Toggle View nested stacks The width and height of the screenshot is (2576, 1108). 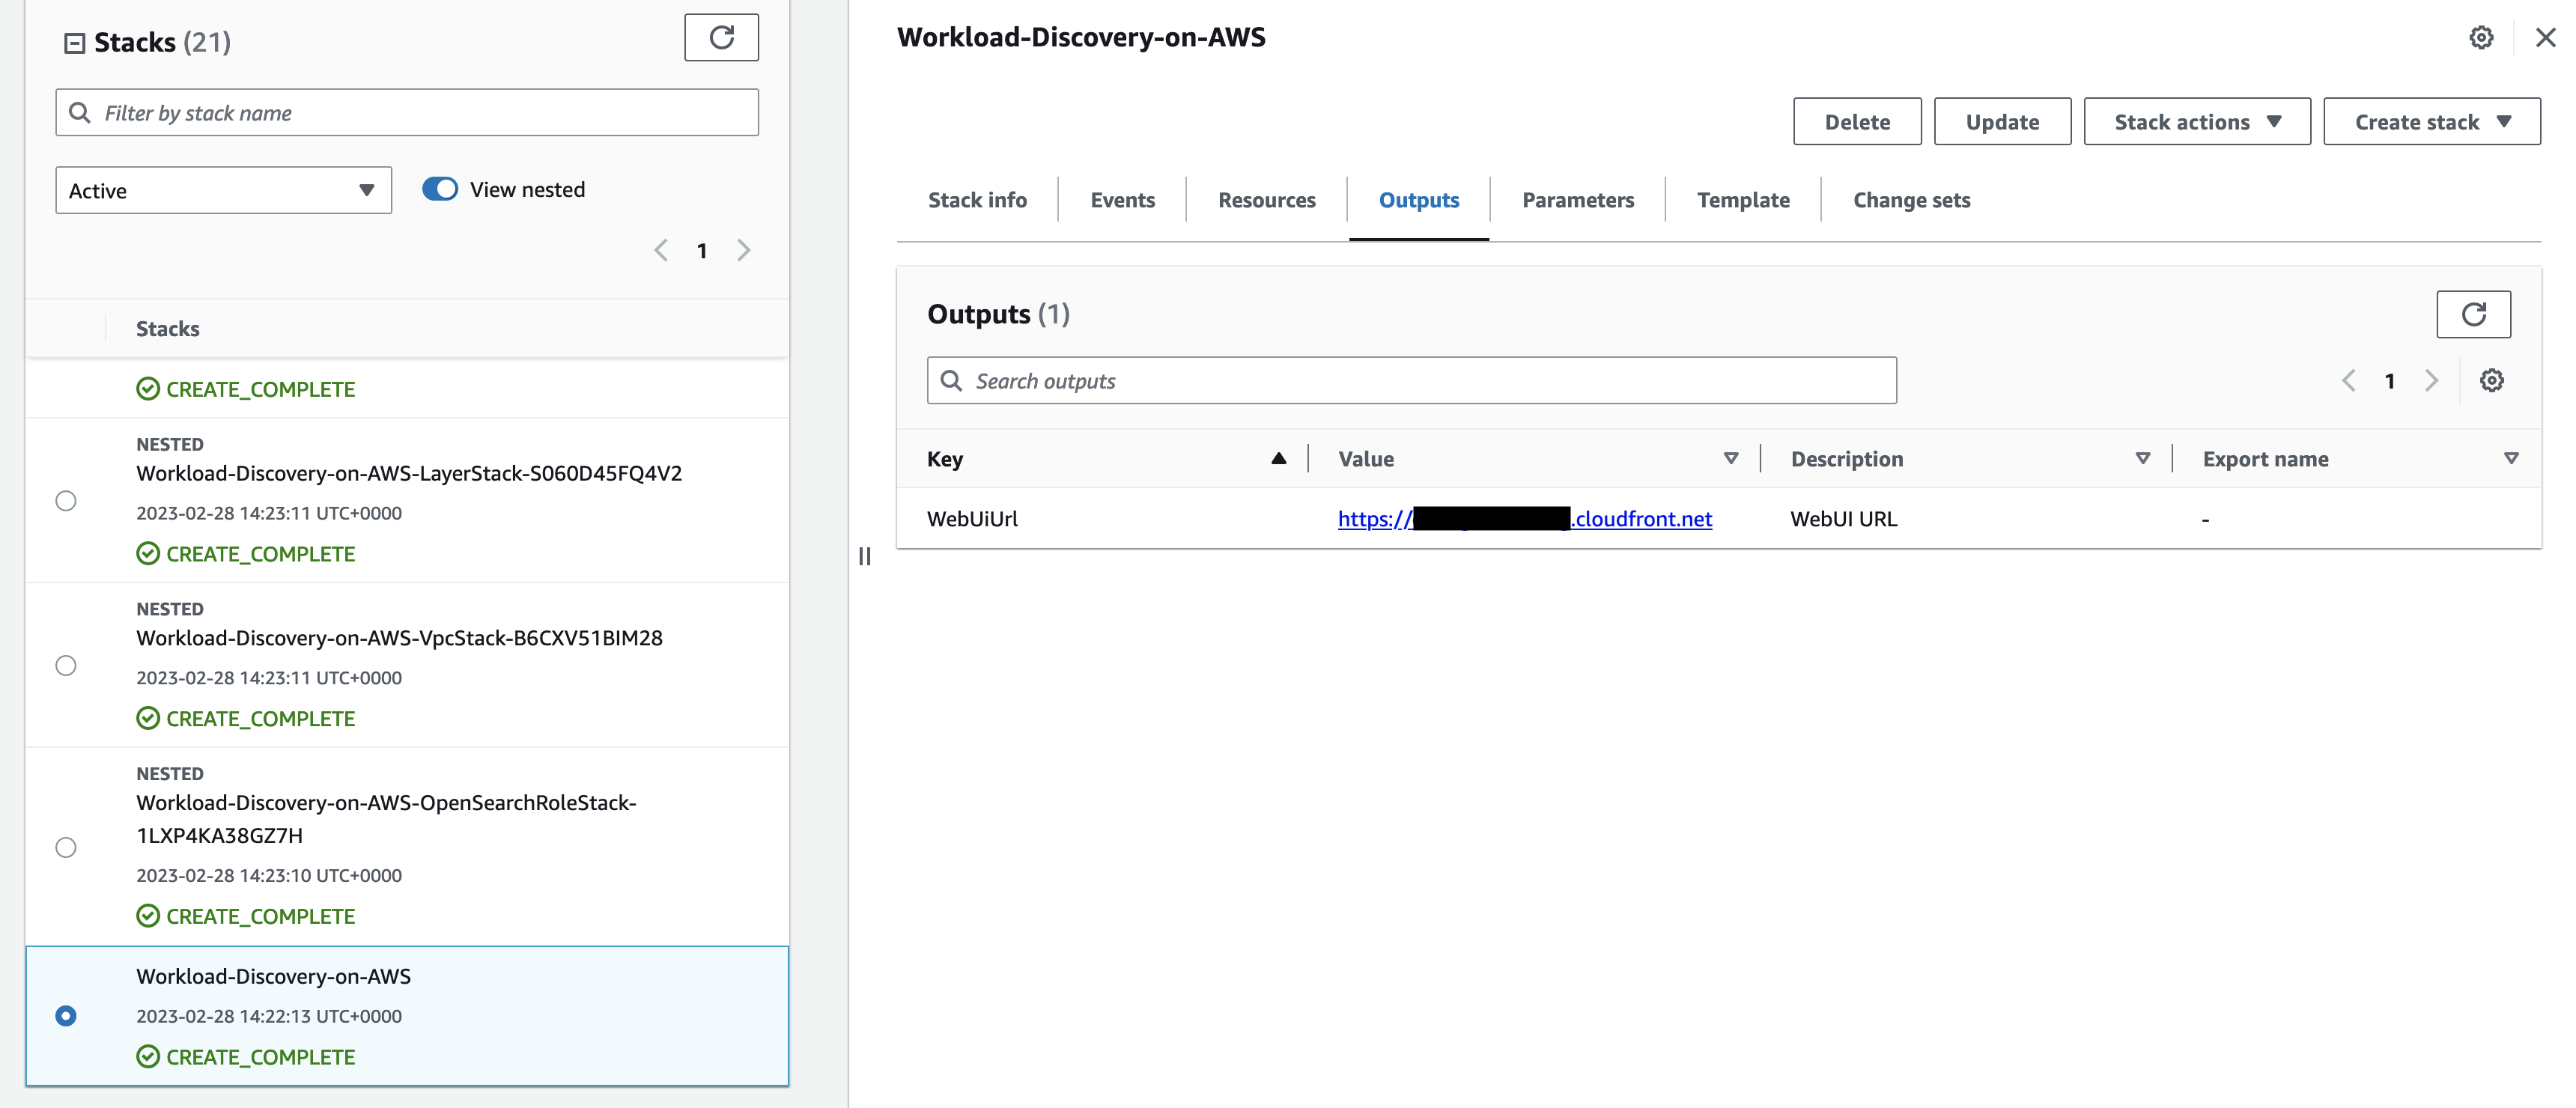coord(439,188)
